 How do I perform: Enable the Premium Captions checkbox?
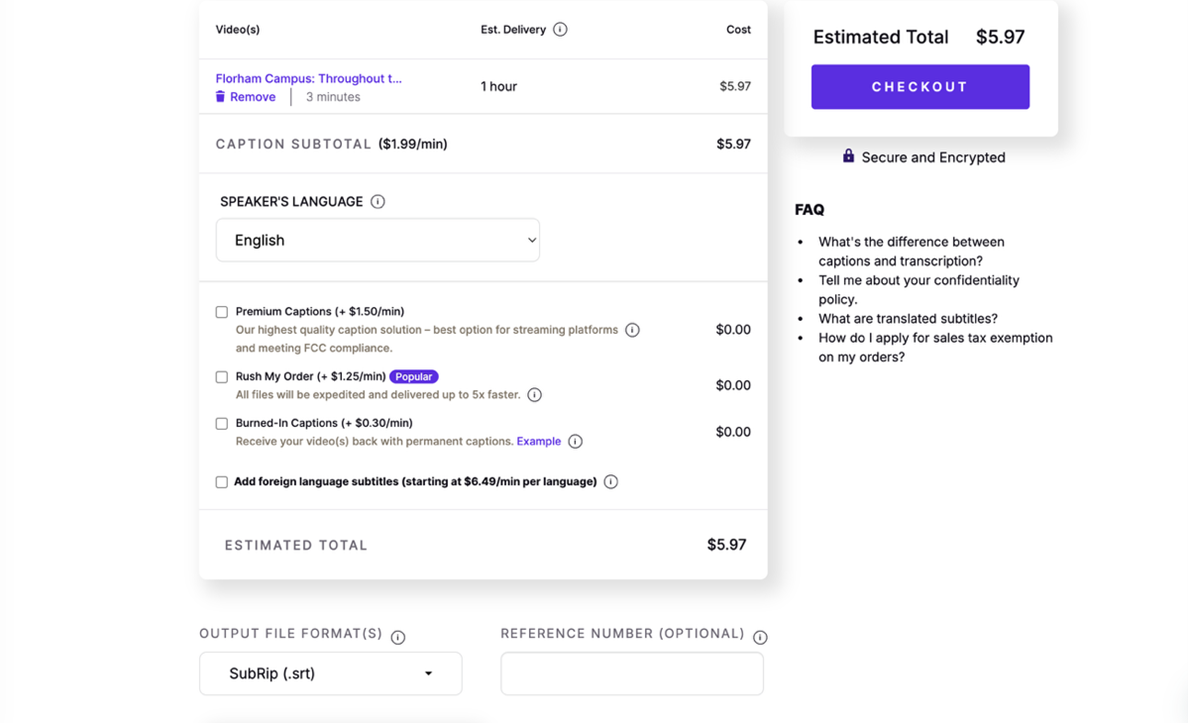pyautogui.click(x=221, y=312)
